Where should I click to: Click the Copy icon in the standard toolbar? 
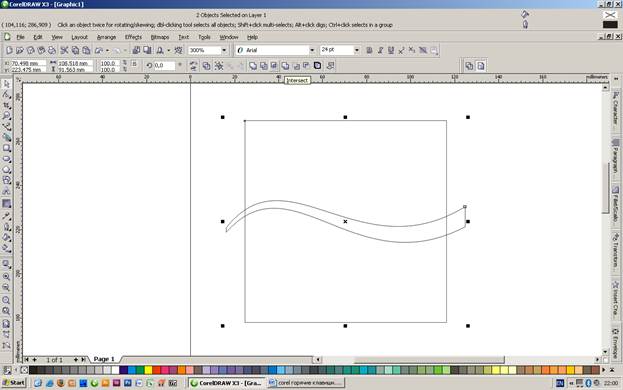(75, 50)
